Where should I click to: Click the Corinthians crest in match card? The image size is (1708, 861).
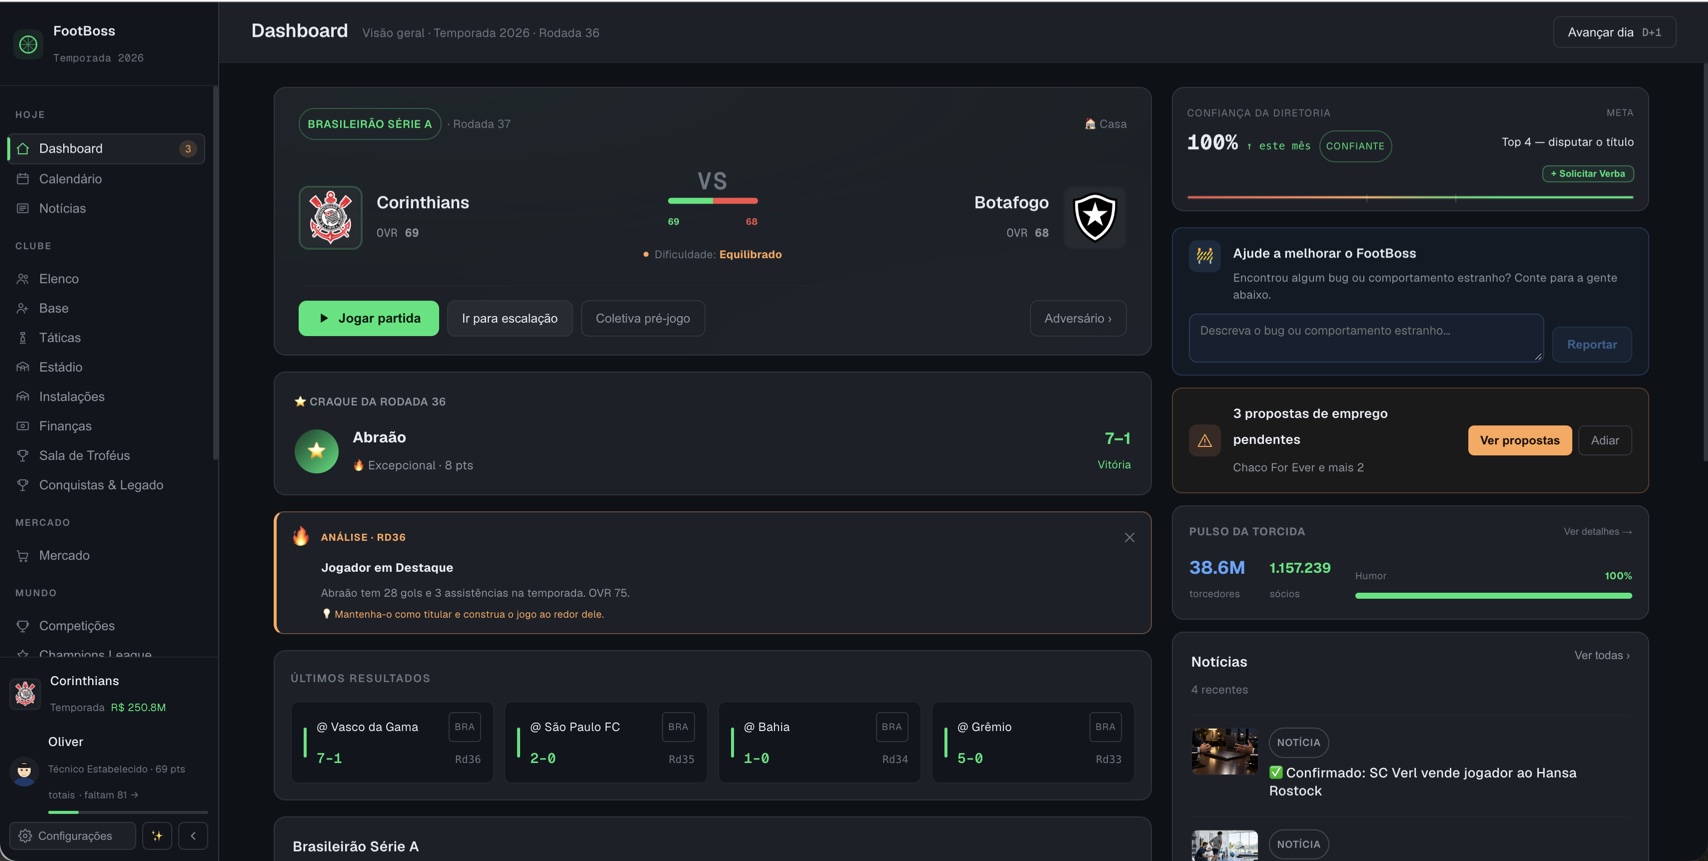(330, 217)
